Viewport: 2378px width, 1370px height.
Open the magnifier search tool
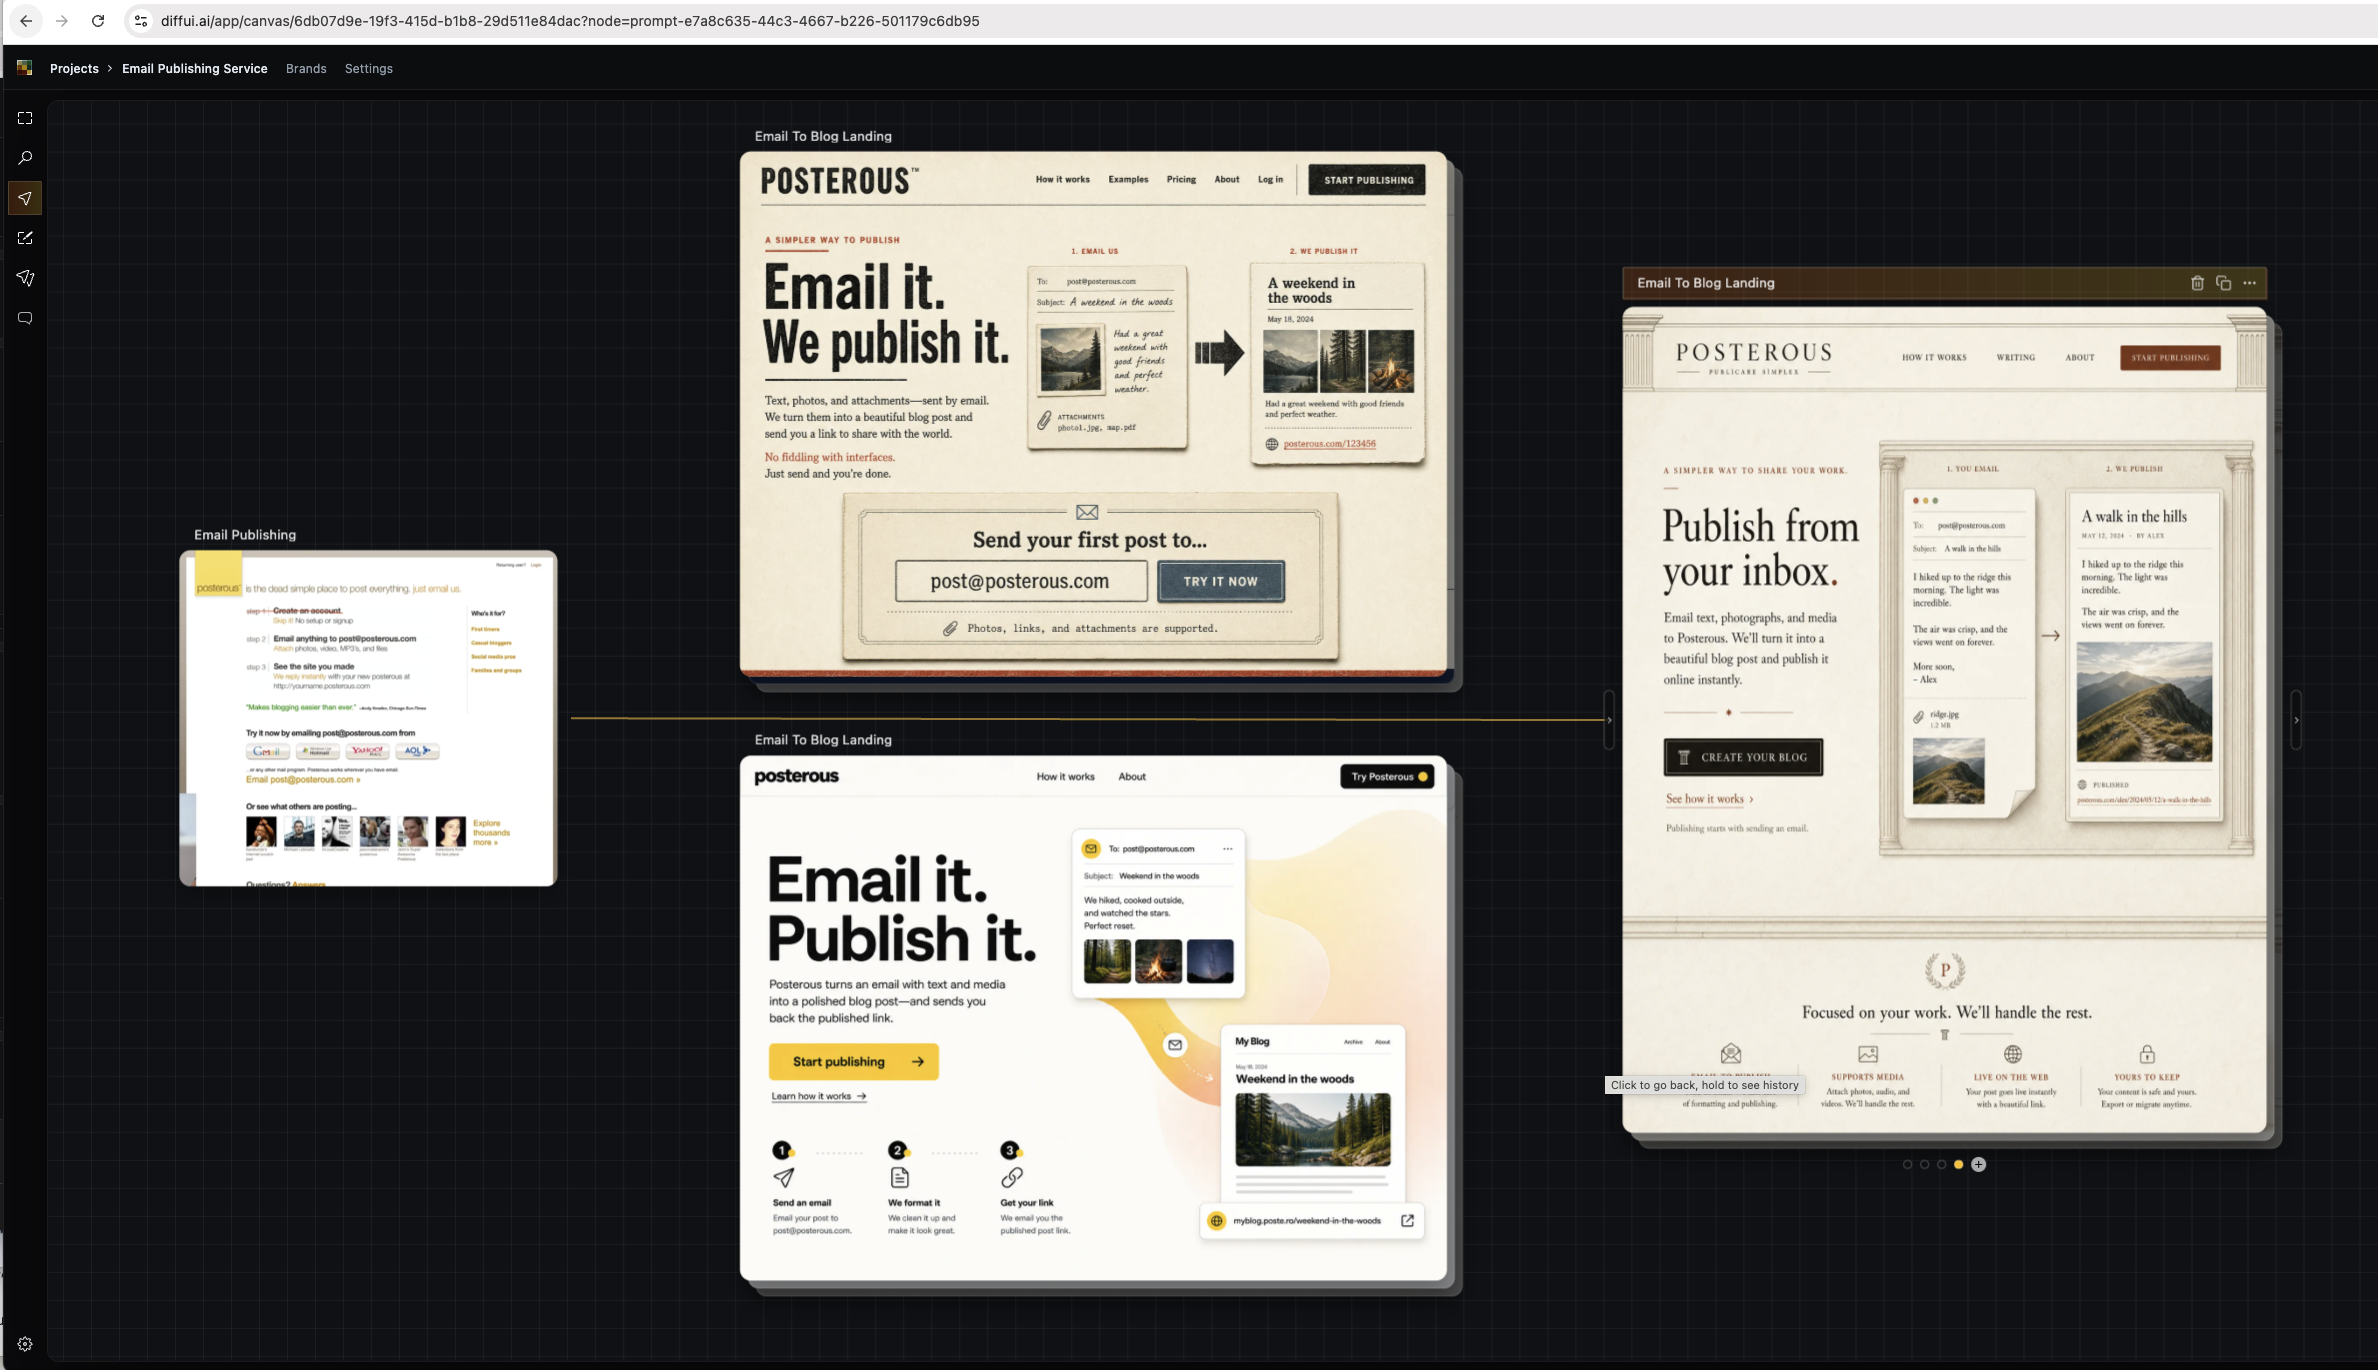coord(25,158)
